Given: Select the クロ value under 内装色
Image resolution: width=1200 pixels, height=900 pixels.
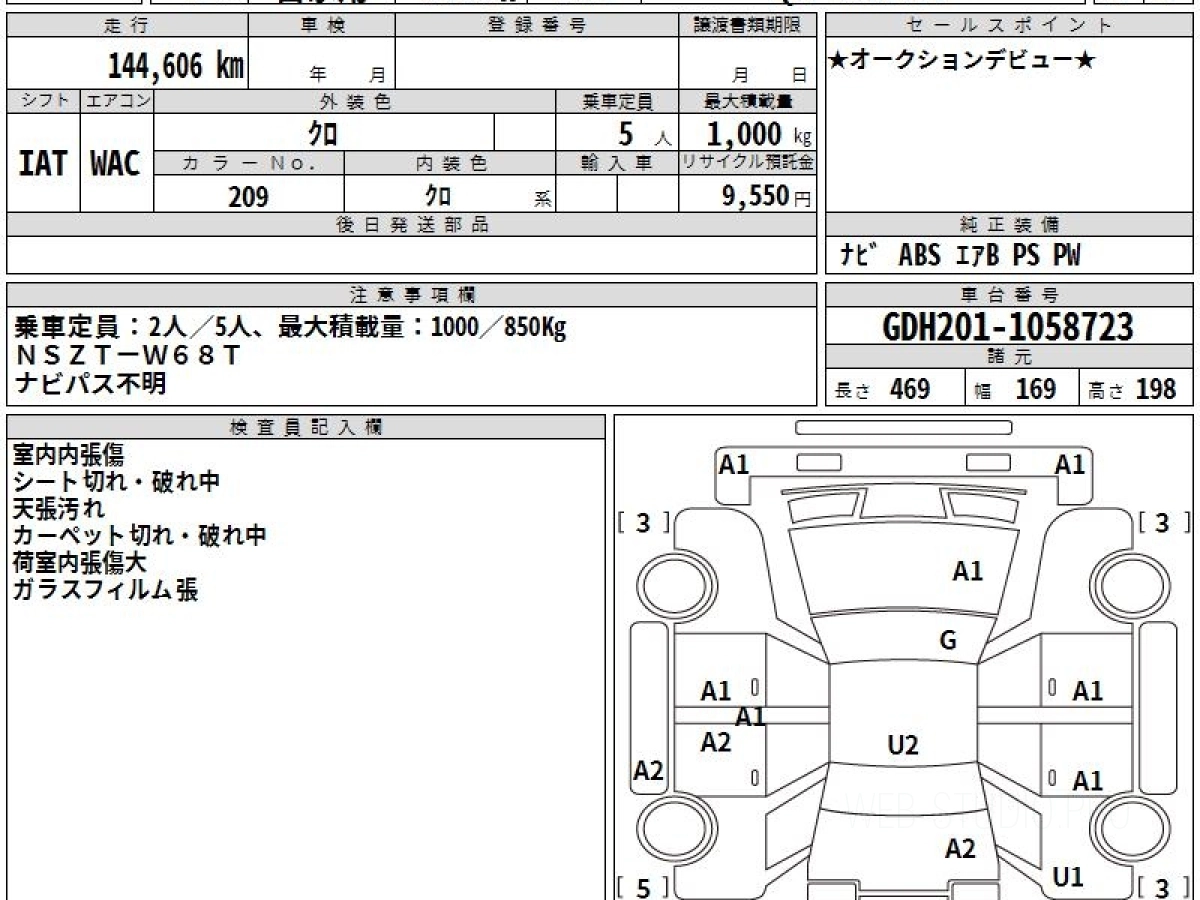Looking at the screenshot, I should [x=438, y=194].
